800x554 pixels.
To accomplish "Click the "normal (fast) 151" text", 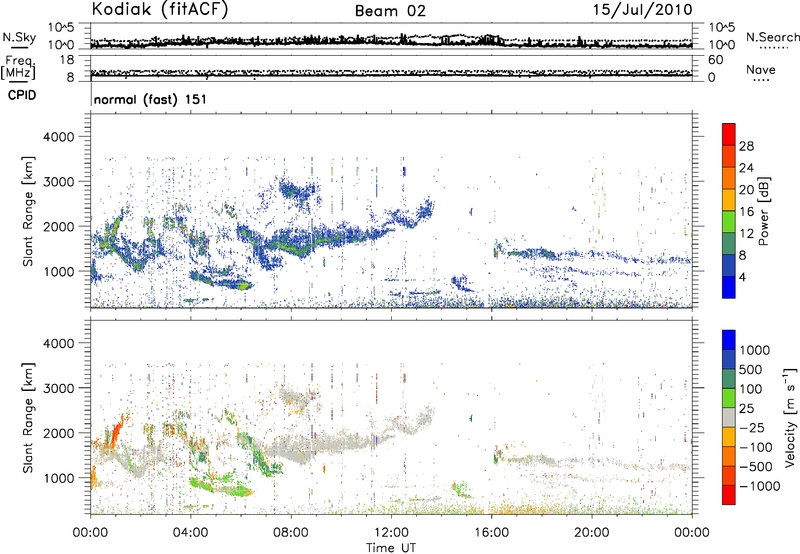I will [x=150, y=99].
